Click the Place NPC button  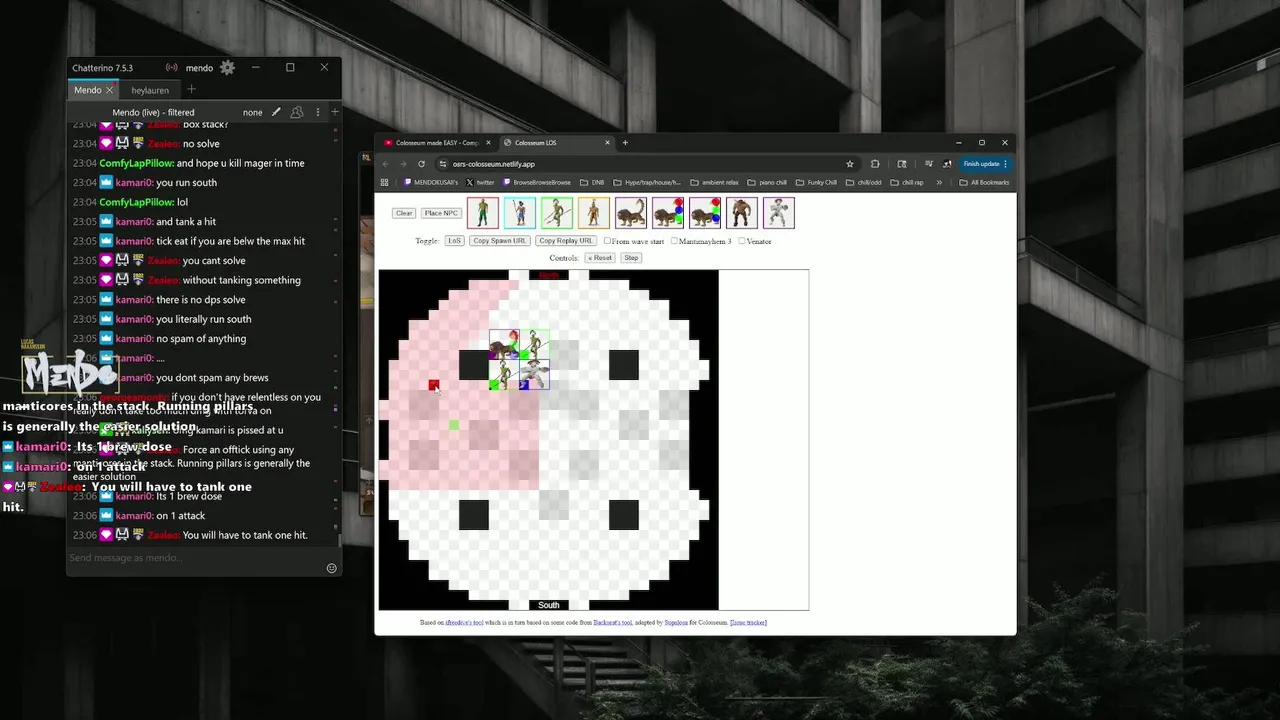click(x=440, y=213)
